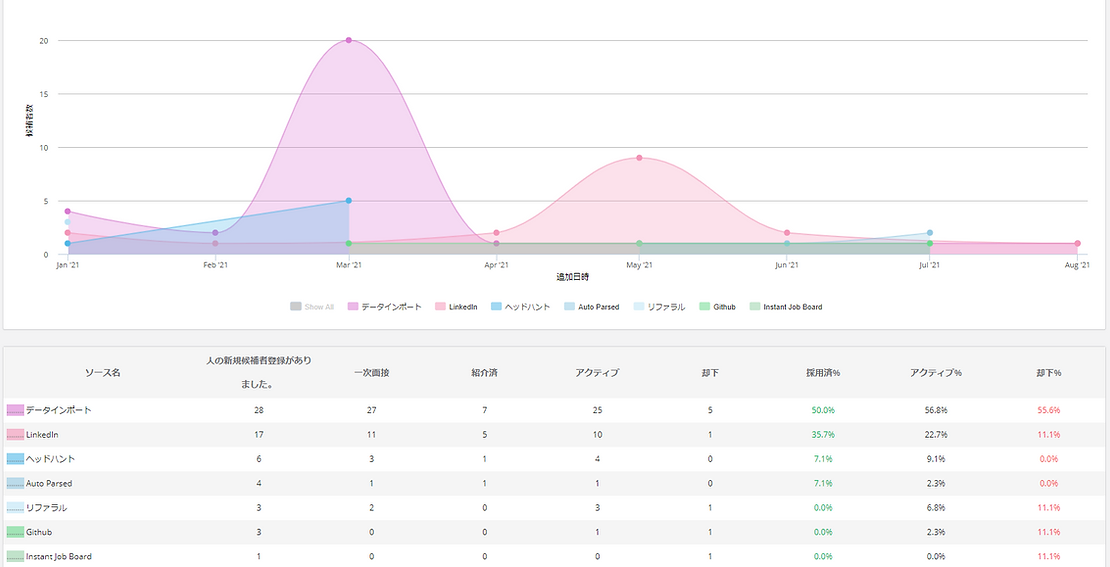Click the Instant Job Board table row name
This screenshot has height=567, width=1110.
pyautogui.click(x=58, y=556)
